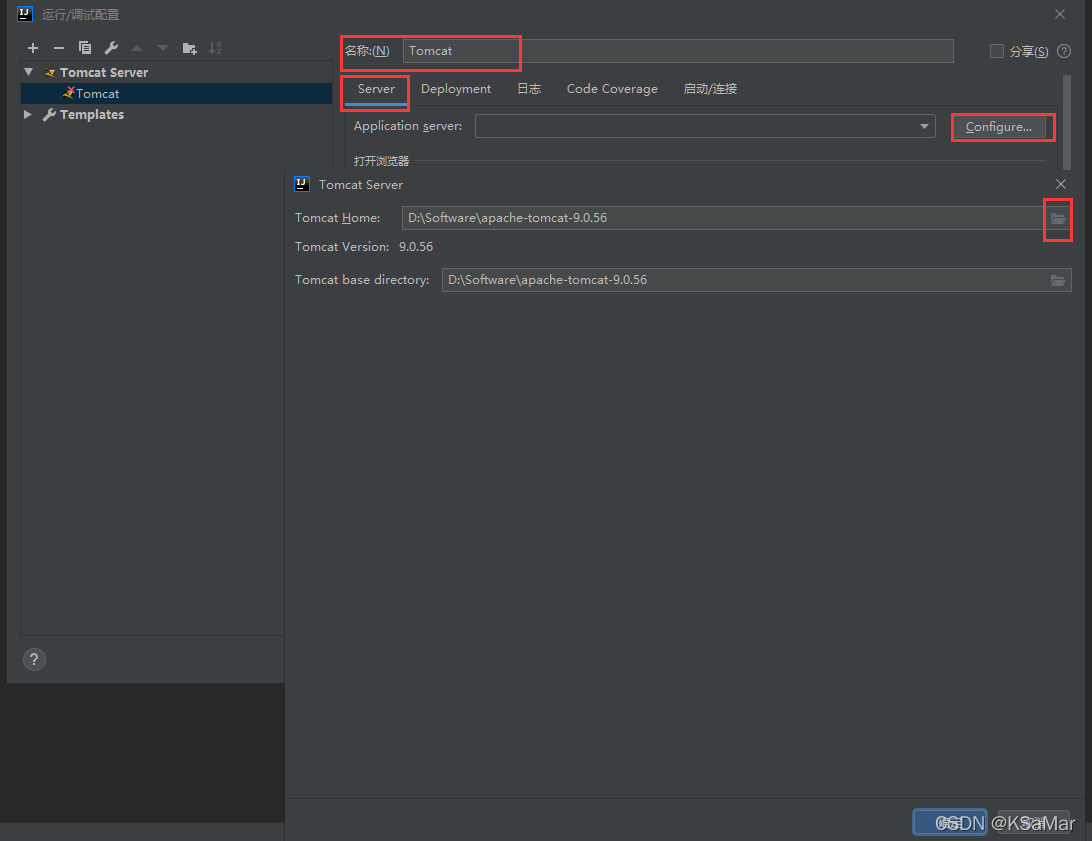This screenshot has width=1092, height=841.
Task: Open help icon next to the share checkbox
Action: [1063, 51]
